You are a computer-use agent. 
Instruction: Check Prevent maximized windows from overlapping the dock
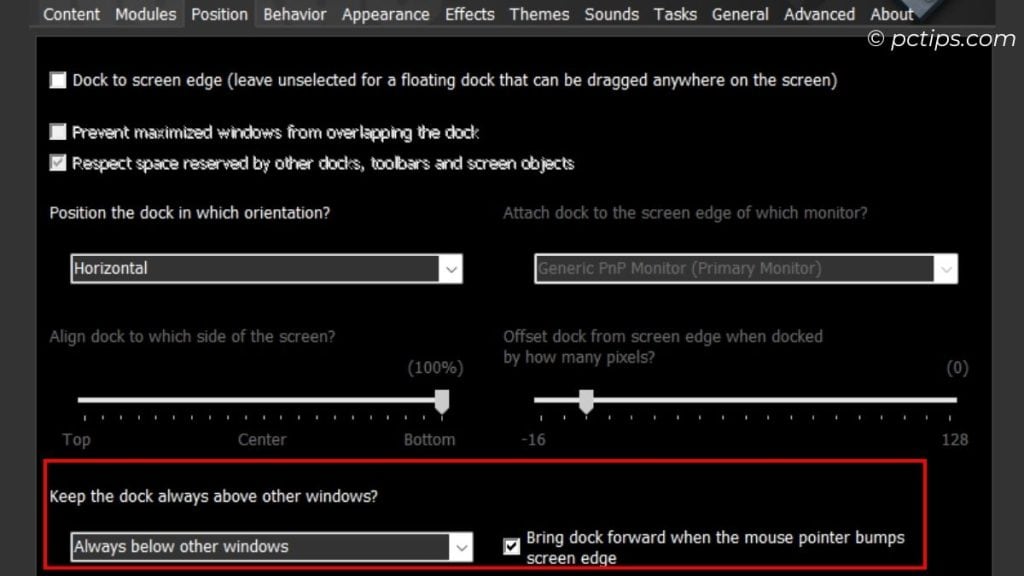57,132
